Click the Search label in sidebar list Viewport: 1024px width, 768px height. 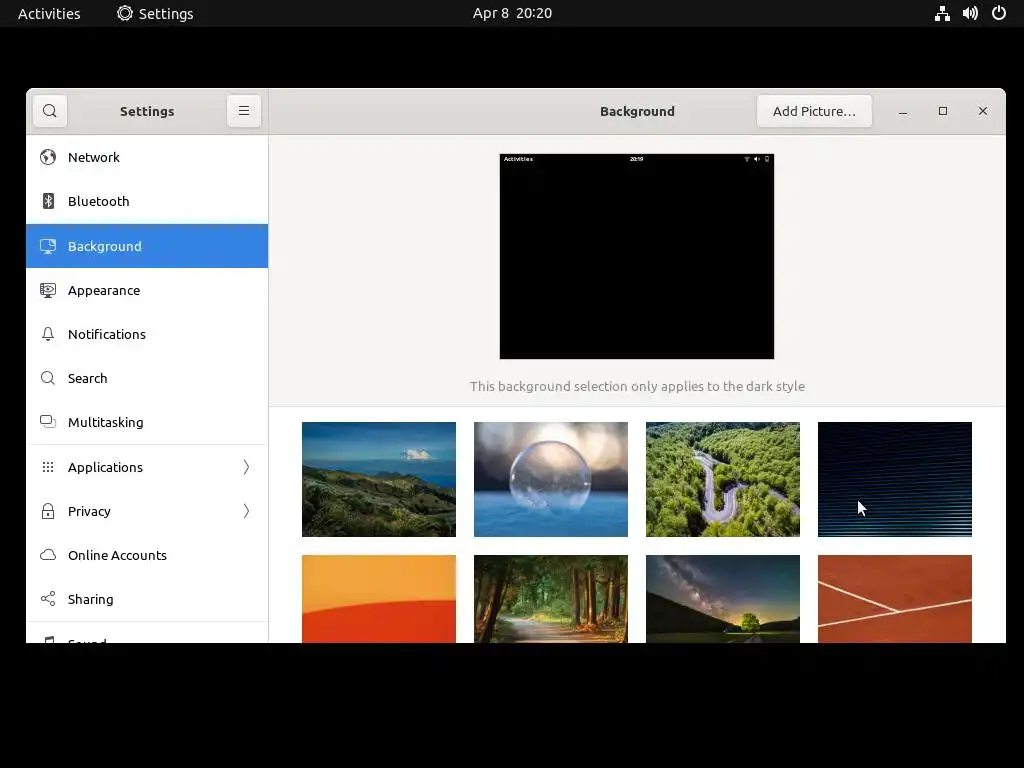click(88, 379)
